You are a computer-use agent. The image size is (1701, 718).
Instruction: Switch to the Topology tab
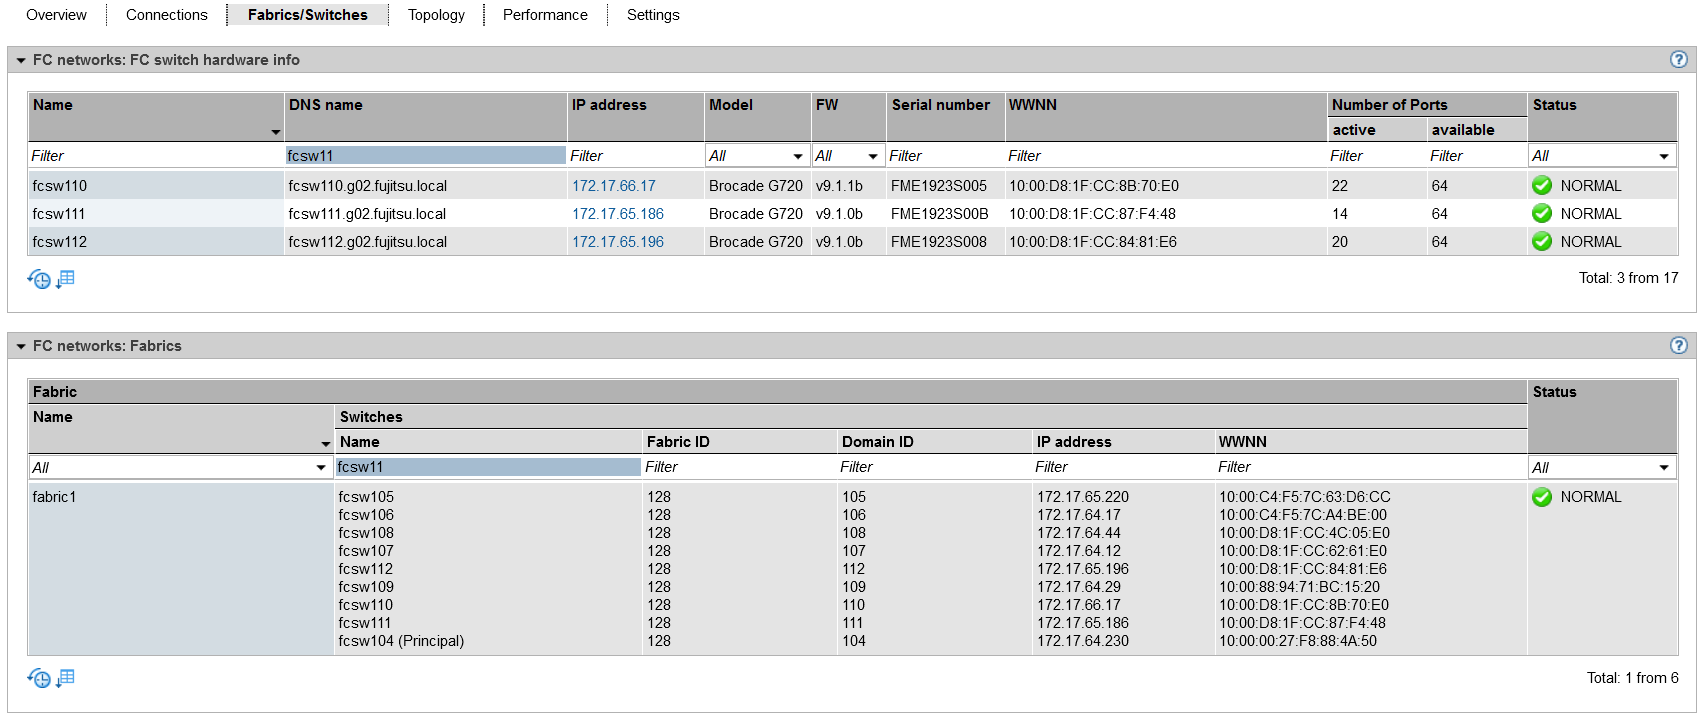[x=436, y=15]
